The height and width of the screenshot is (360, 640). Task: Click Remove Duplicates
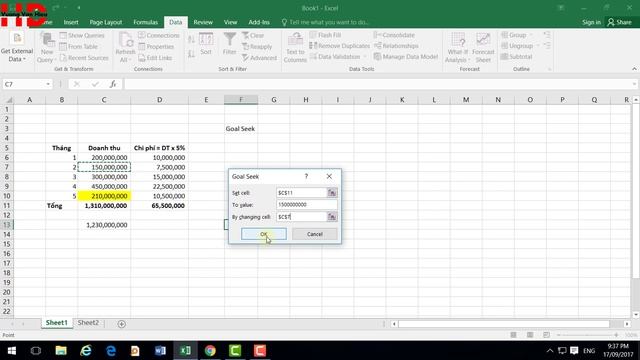click(x=339, y=46)
